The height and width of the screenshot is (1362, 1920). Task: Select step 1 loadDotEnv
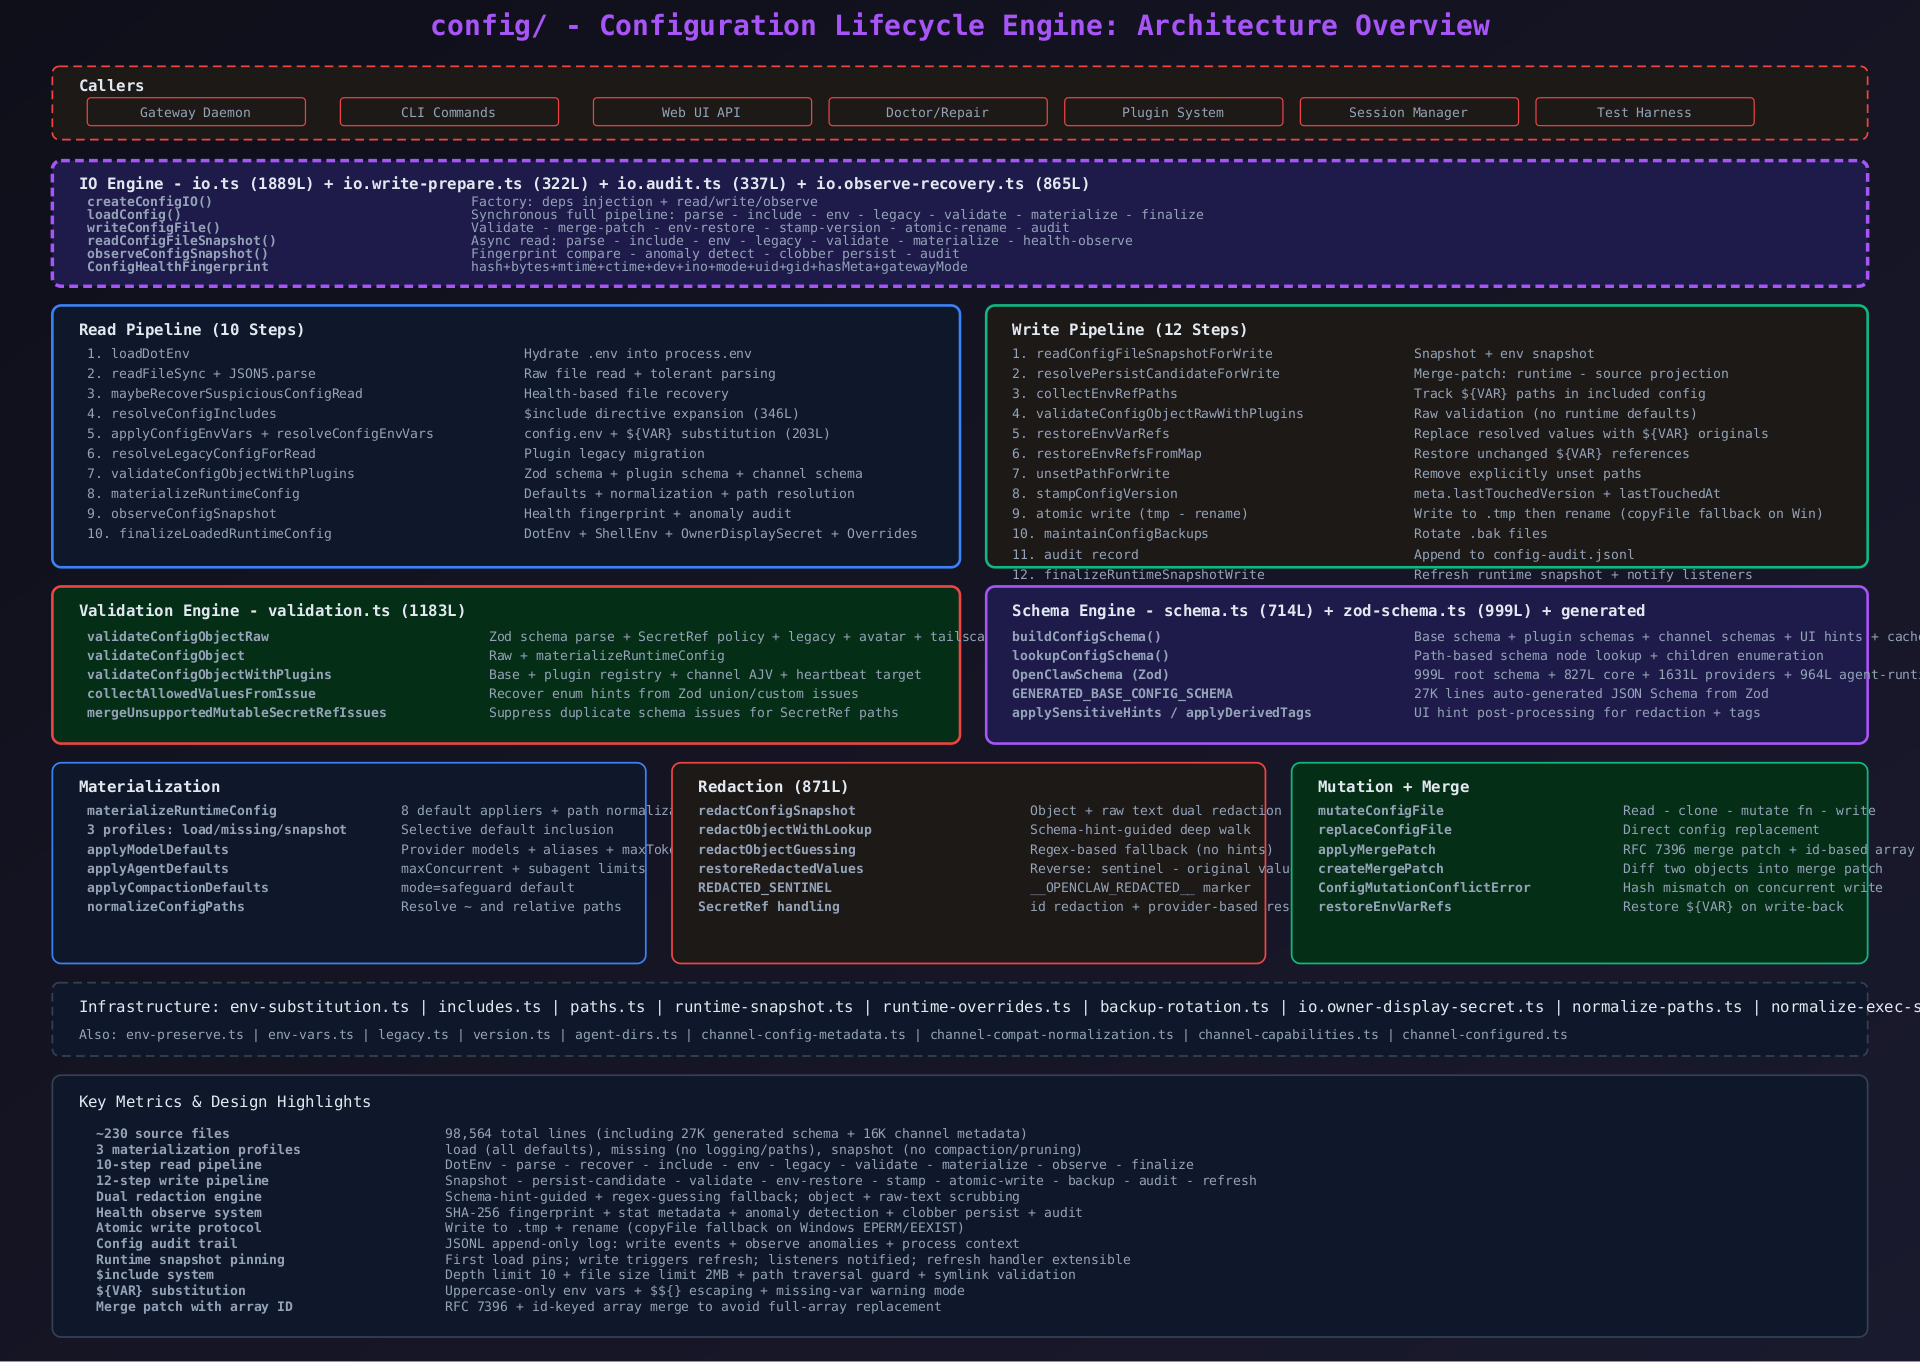pos(138,354)
